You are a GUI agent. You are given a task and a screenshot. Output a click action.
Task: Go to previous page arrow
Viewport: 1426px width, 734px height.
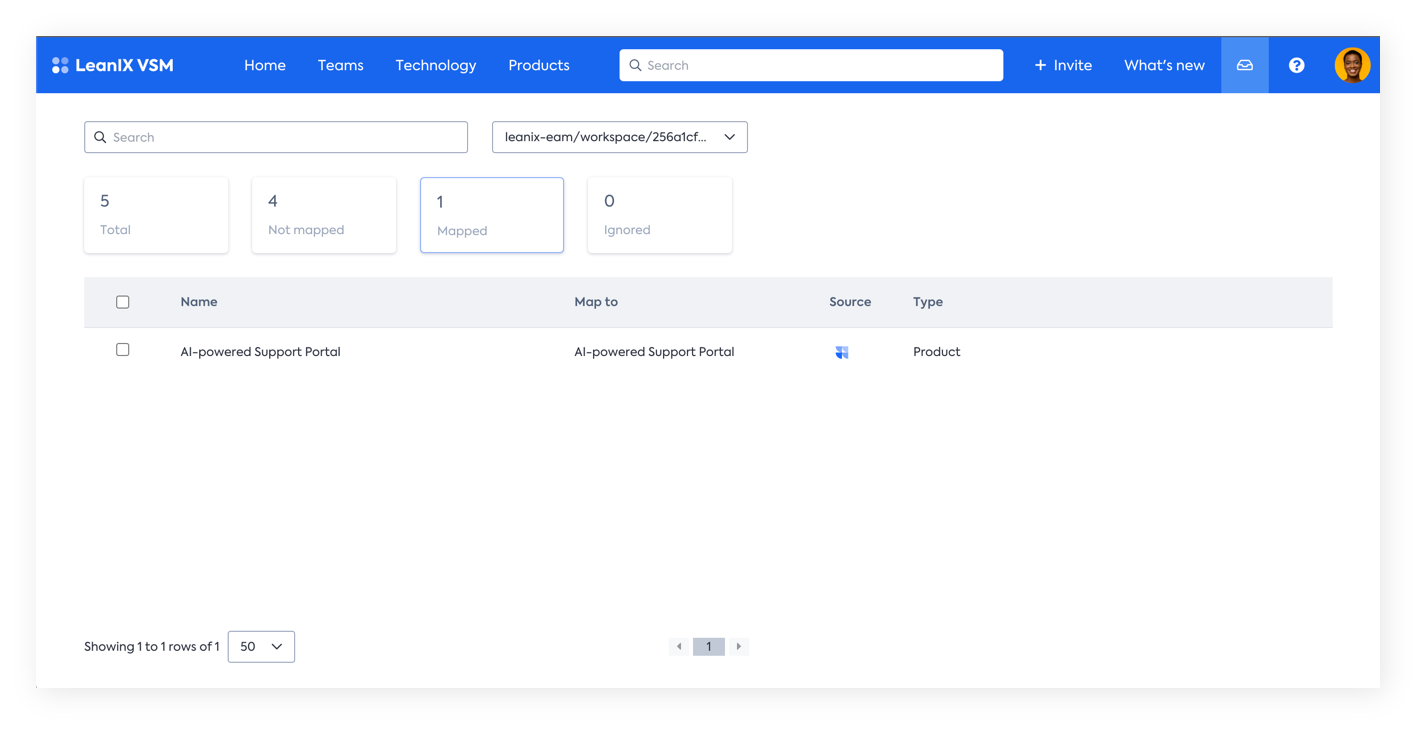(x=679, y=647)
